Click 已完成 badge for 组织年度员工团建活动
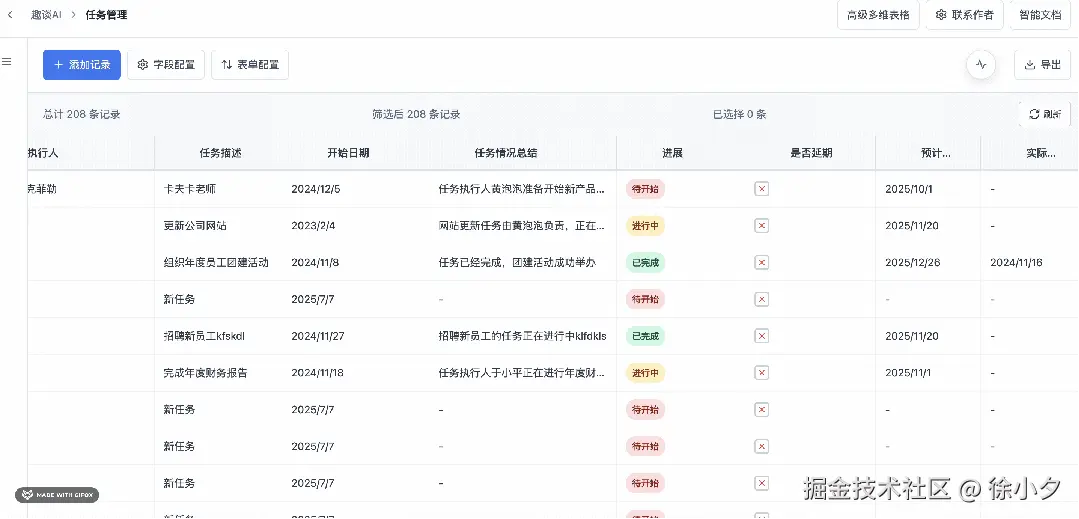Image resolution: width=1079 pixels, height=519 pixels. coord(645,262)
